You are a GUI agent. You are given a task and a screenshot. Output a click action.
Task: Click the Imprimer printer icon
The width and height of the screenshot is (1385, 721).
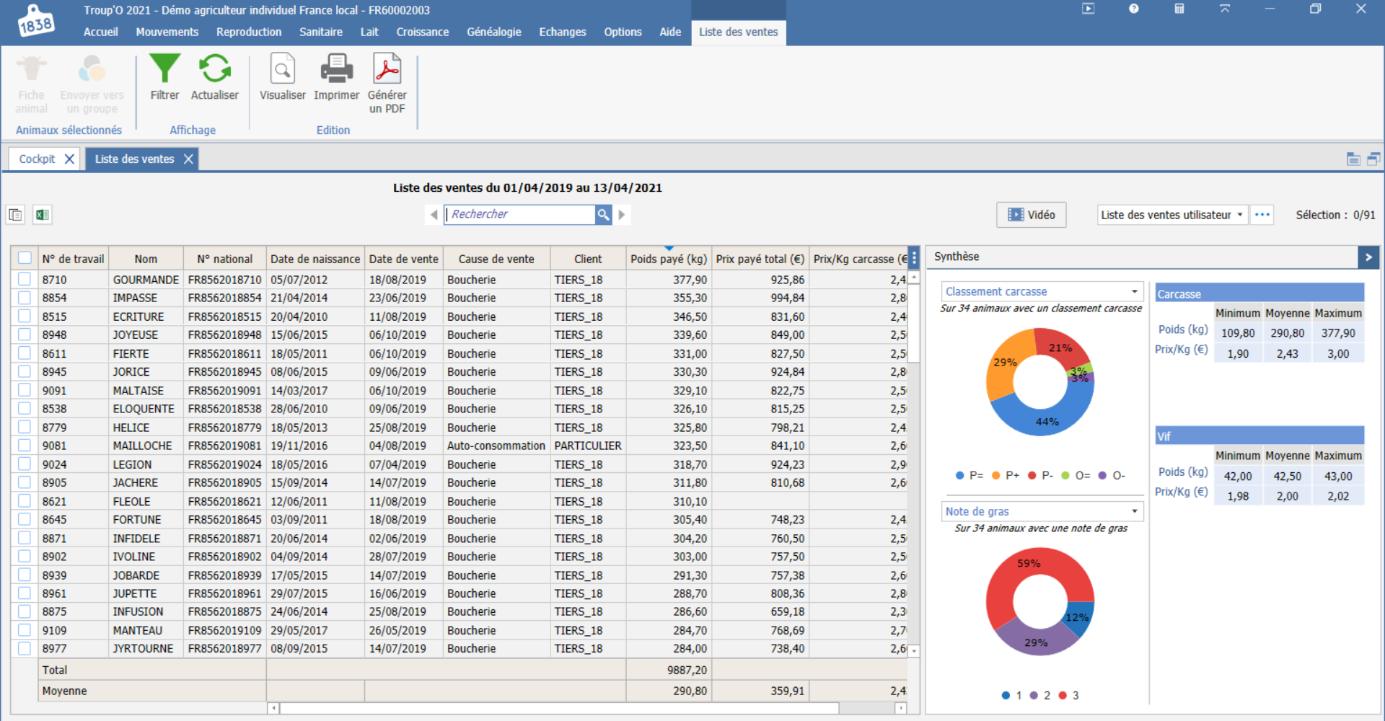[337, 69]
